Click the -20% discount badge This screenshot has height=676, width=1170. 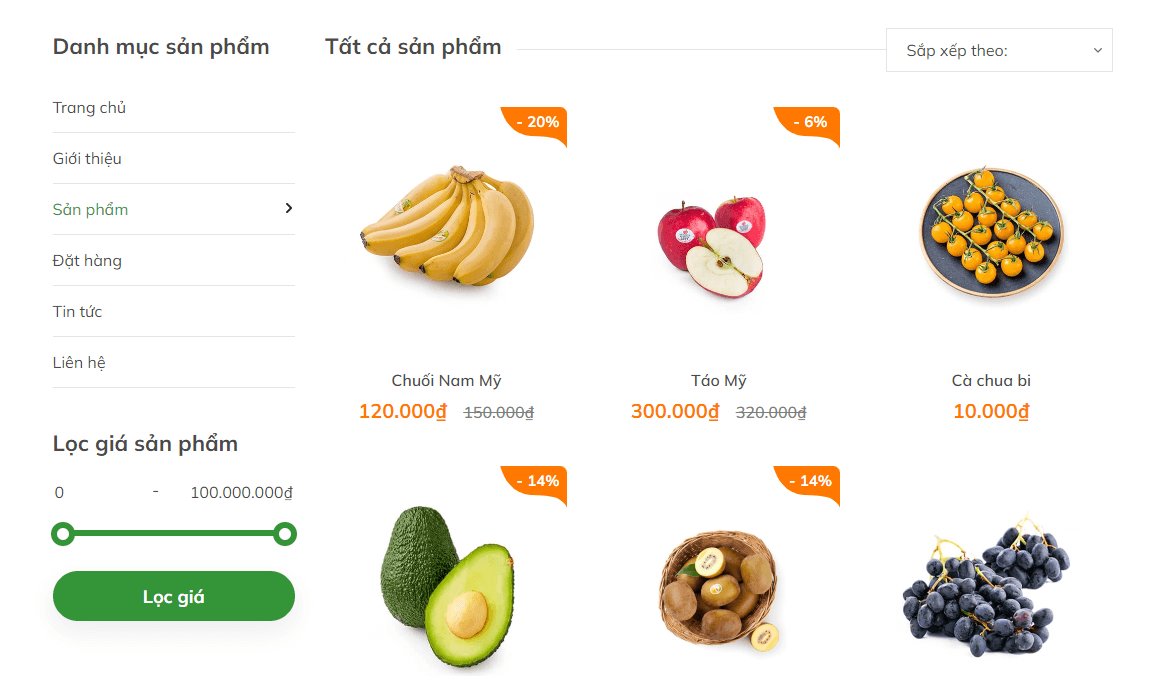point(536,122)
